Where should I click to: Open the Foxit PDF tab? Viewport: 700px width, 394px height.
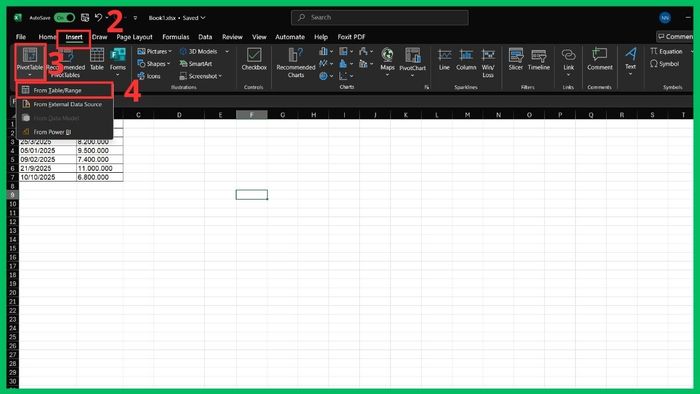351,37
